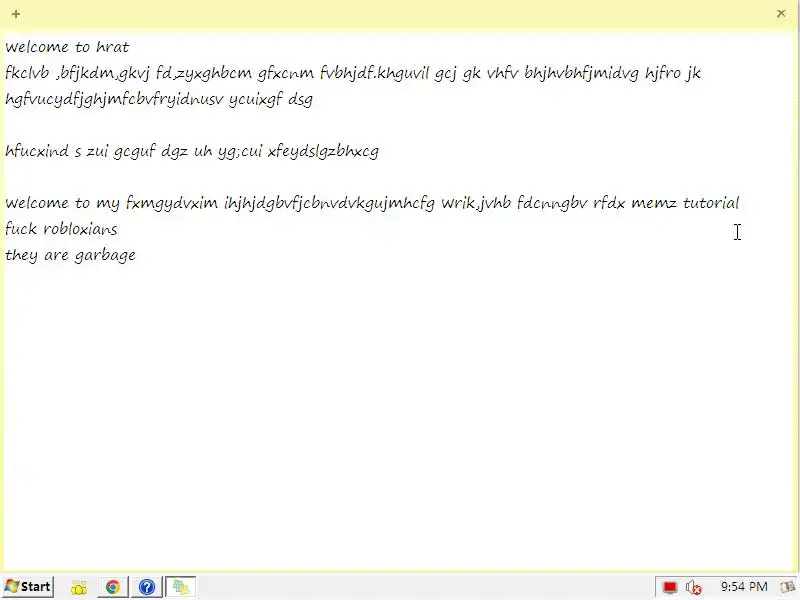This screenshot has width=800, height=600.
Task: Click the word 'dsg' ending the third line
Action: pos(301,99)
